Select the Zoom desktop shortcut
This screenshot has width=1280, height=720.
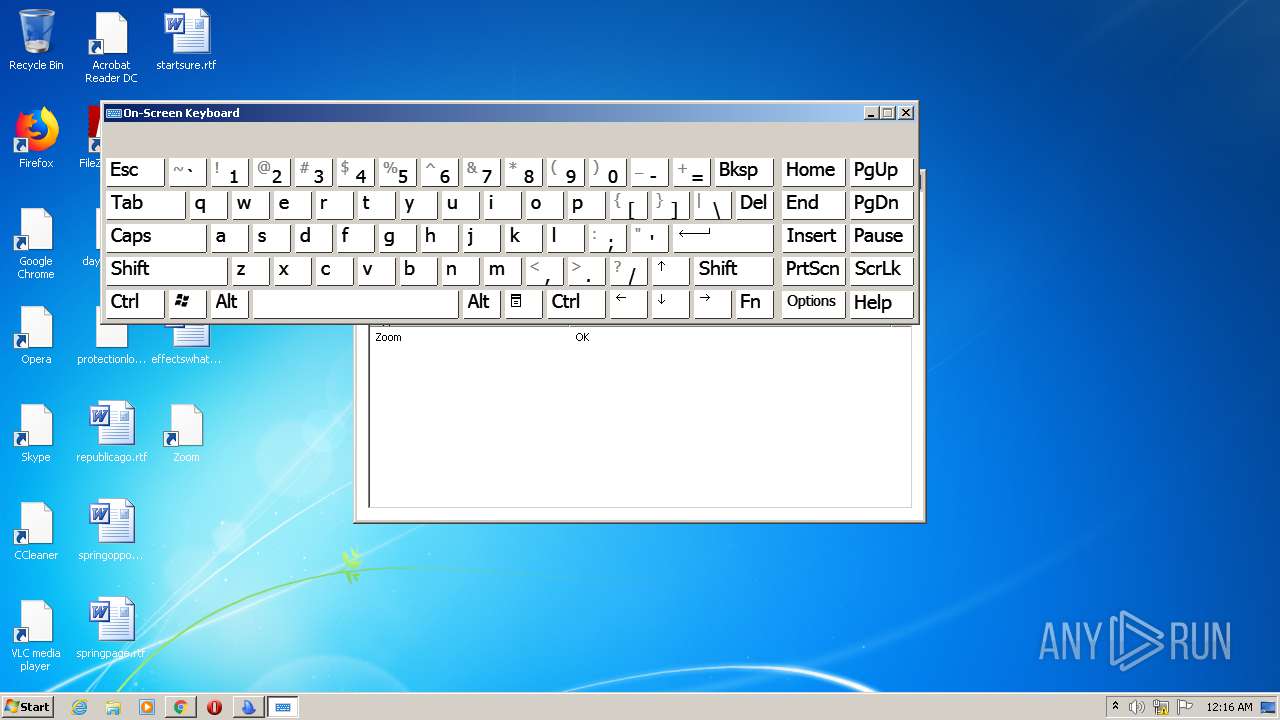pos(186,433)
